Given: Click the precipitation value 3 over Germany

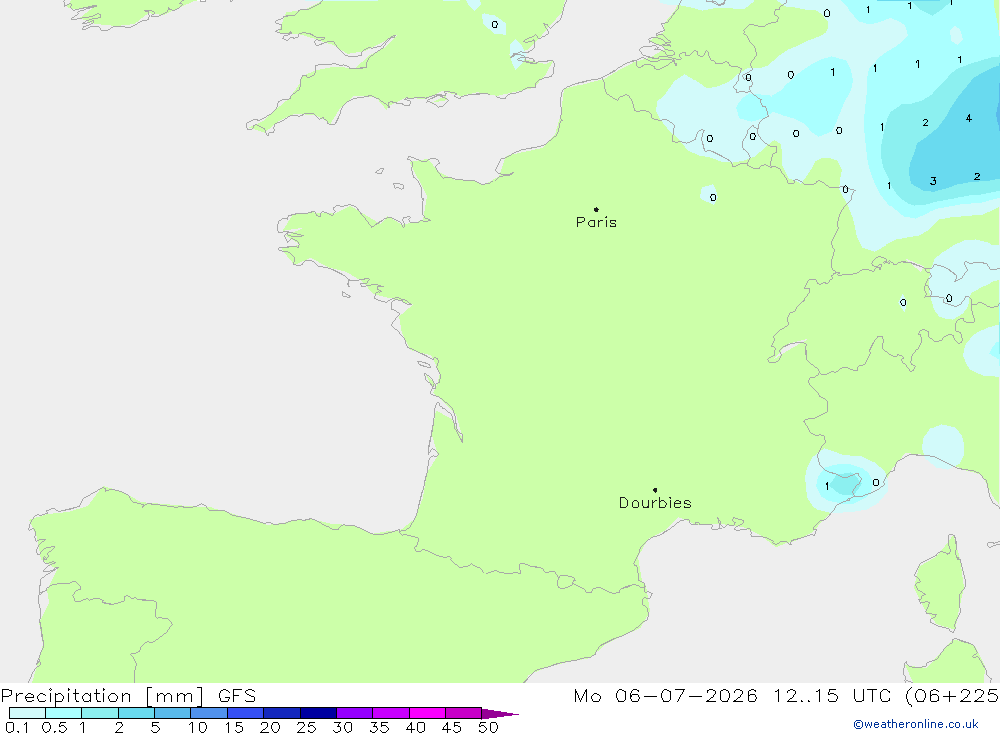Looking at the screenshot, I should coord(933,181).
